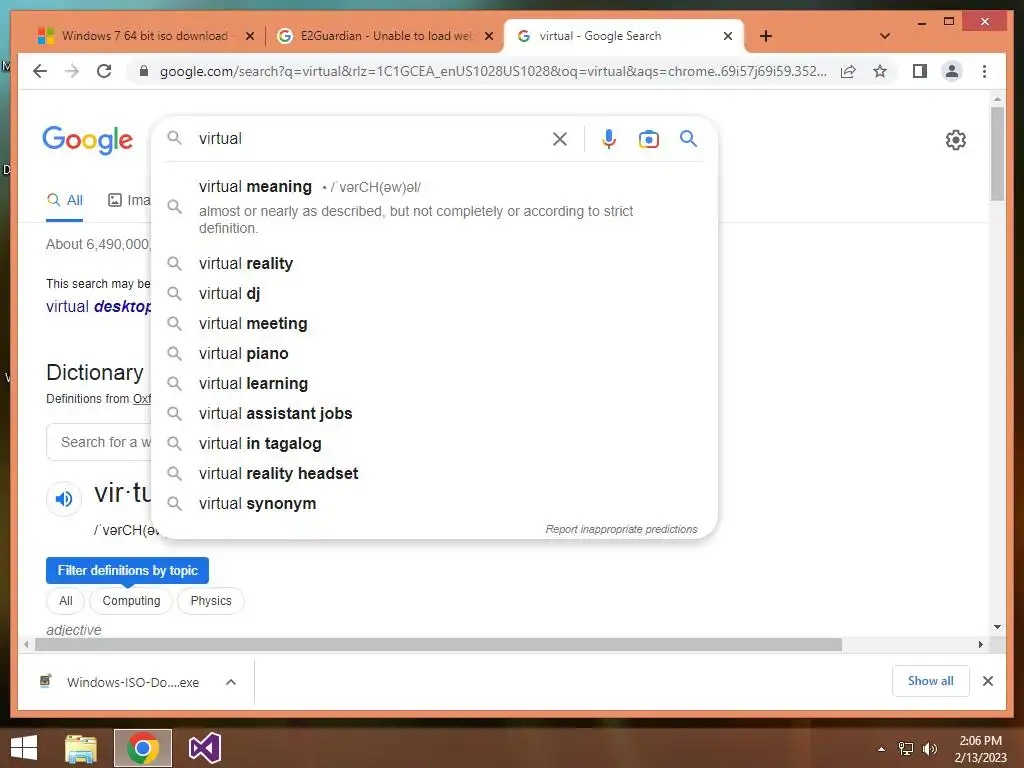This screenshot has height=768, width=1024.
Task: Open File Explorer from the taskbar
Action: tap(81, 748)
